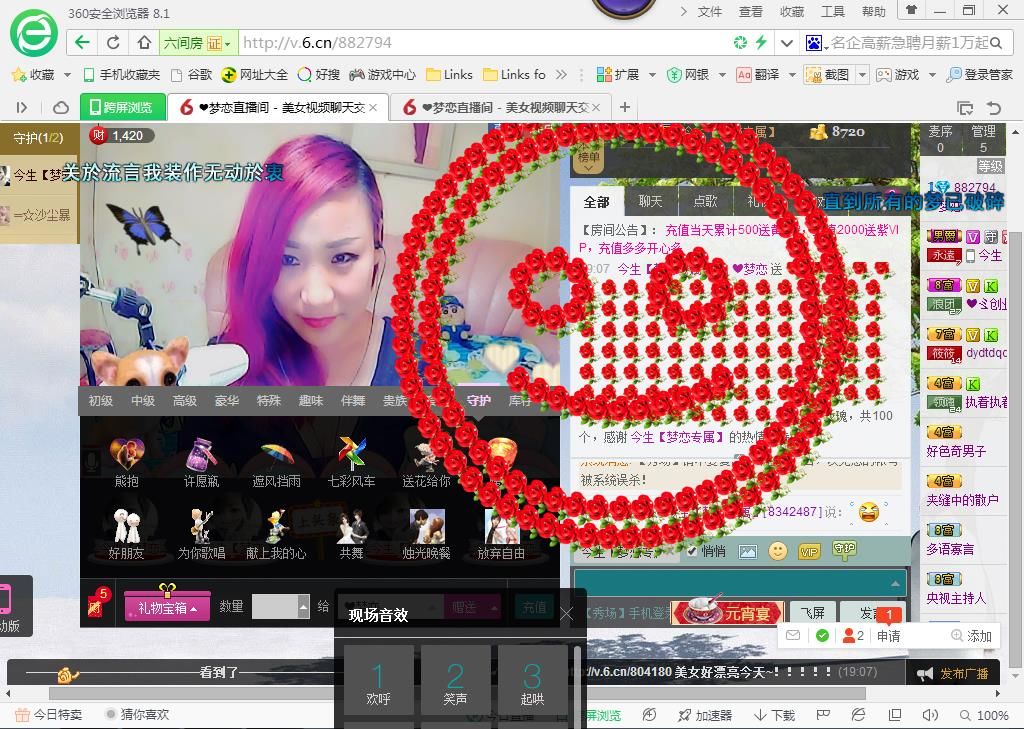Switch to the 点歌 song request tab
This screenshot has height=729, width=1024.
pyautogui.click(x=705, y=201)
